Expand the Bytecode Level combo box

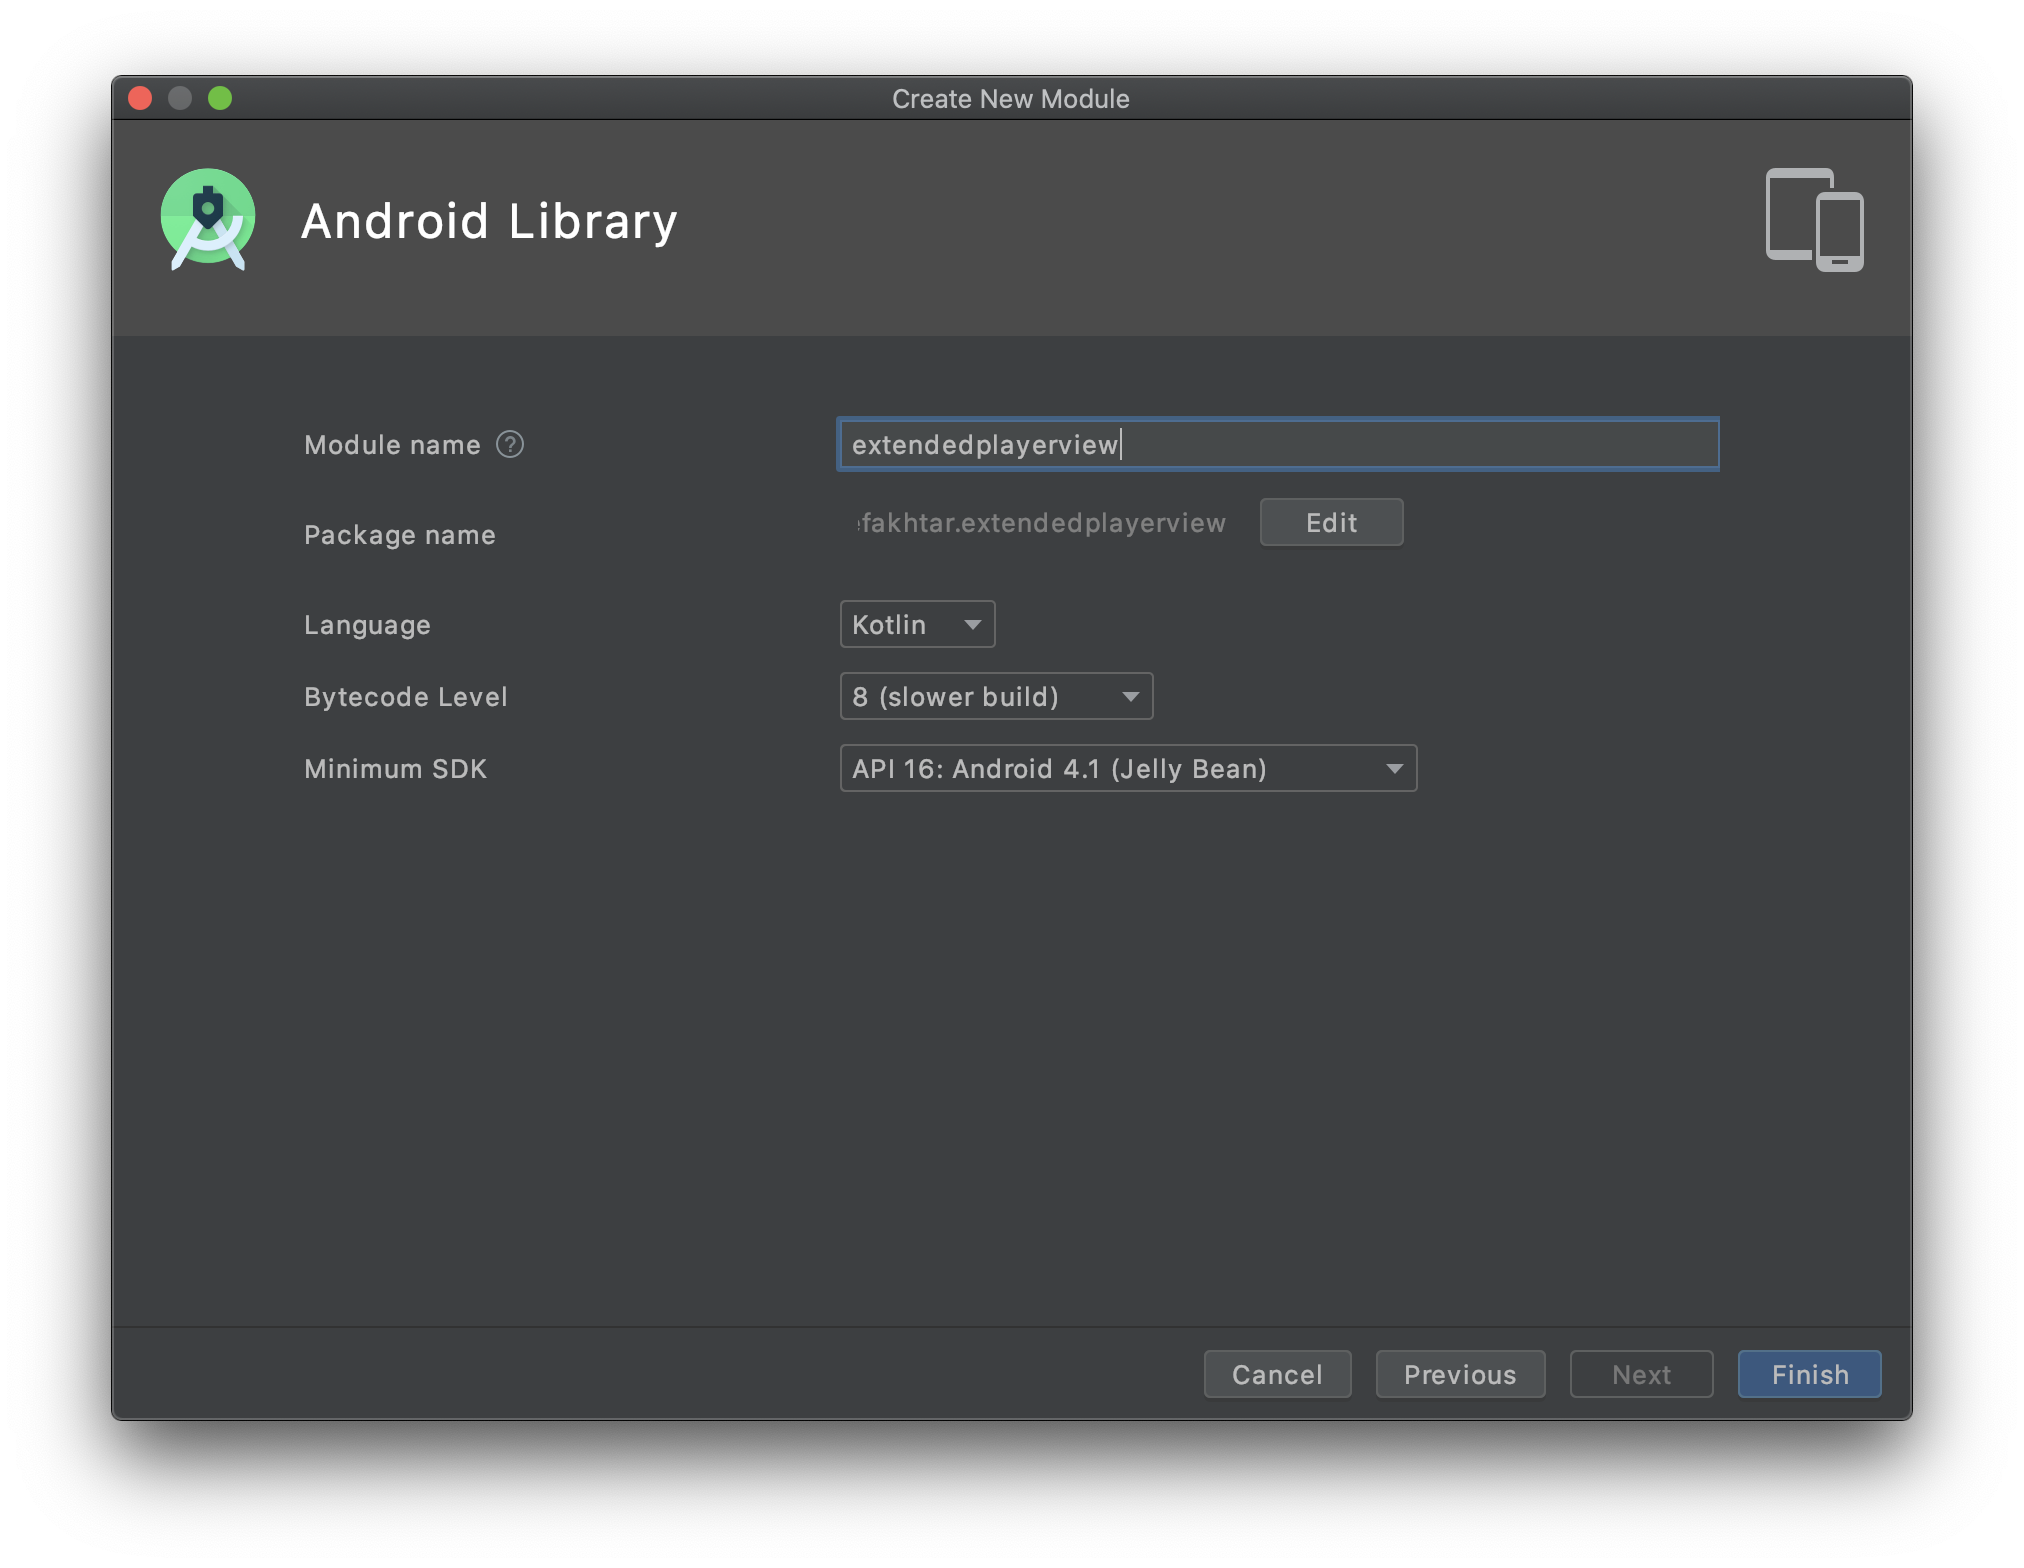click(996, 696)
